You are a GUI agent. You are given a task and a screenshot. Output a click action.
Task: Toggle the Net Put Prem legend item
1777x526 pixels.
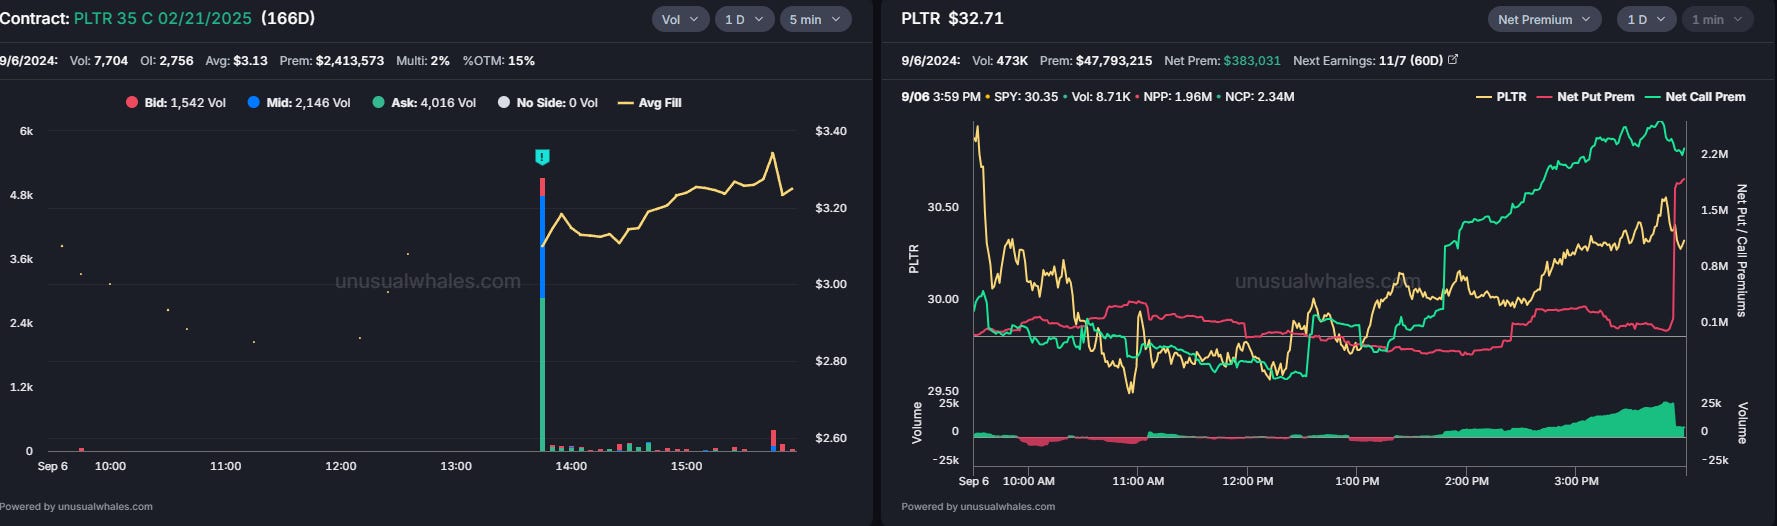tap(1585, 97)
